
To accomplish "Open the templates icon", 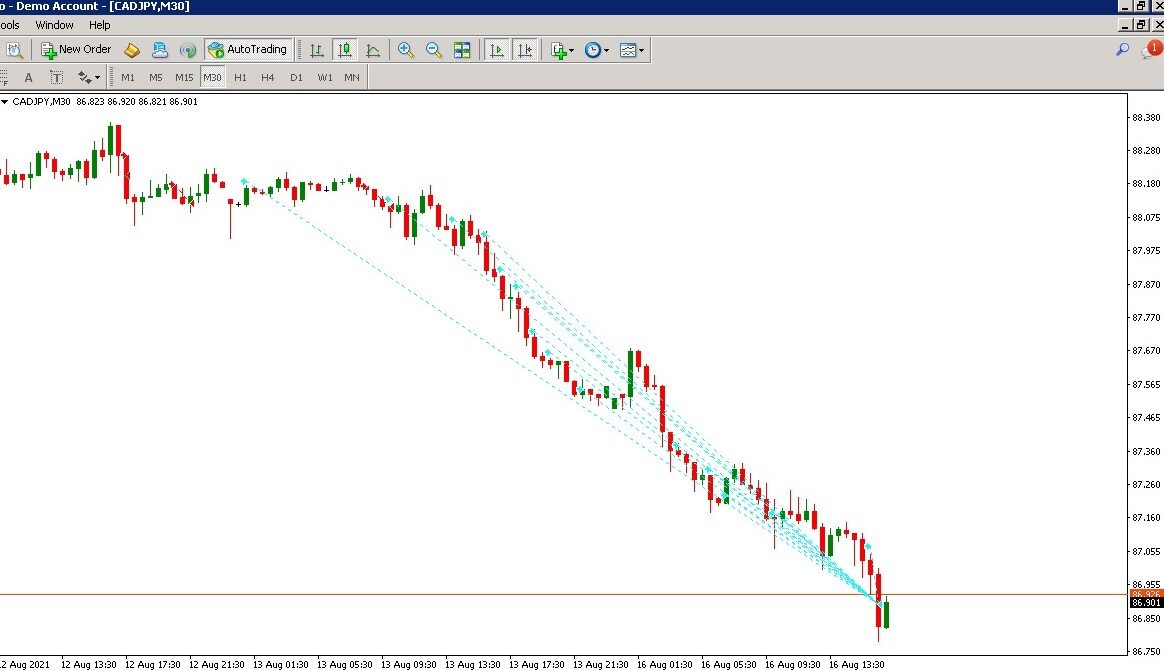I will coord(628,50).
